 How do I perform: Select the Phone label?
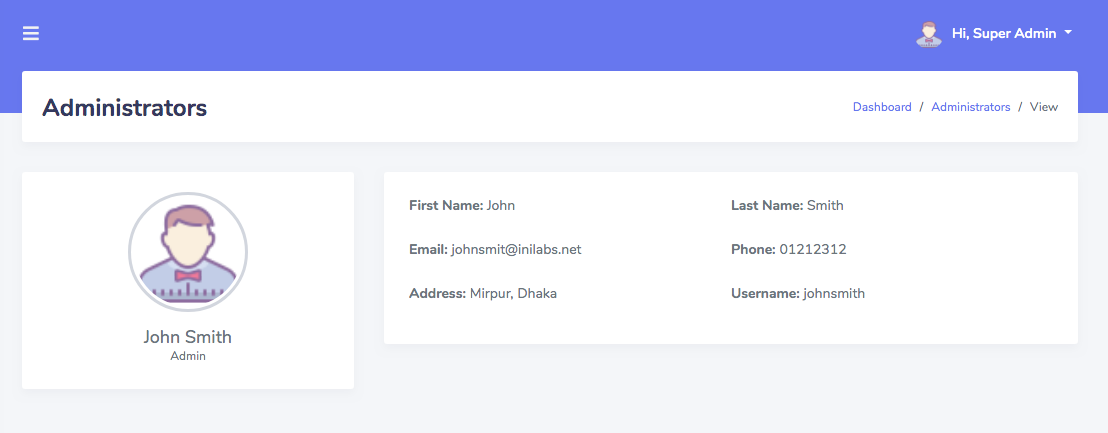pos(754,249)
